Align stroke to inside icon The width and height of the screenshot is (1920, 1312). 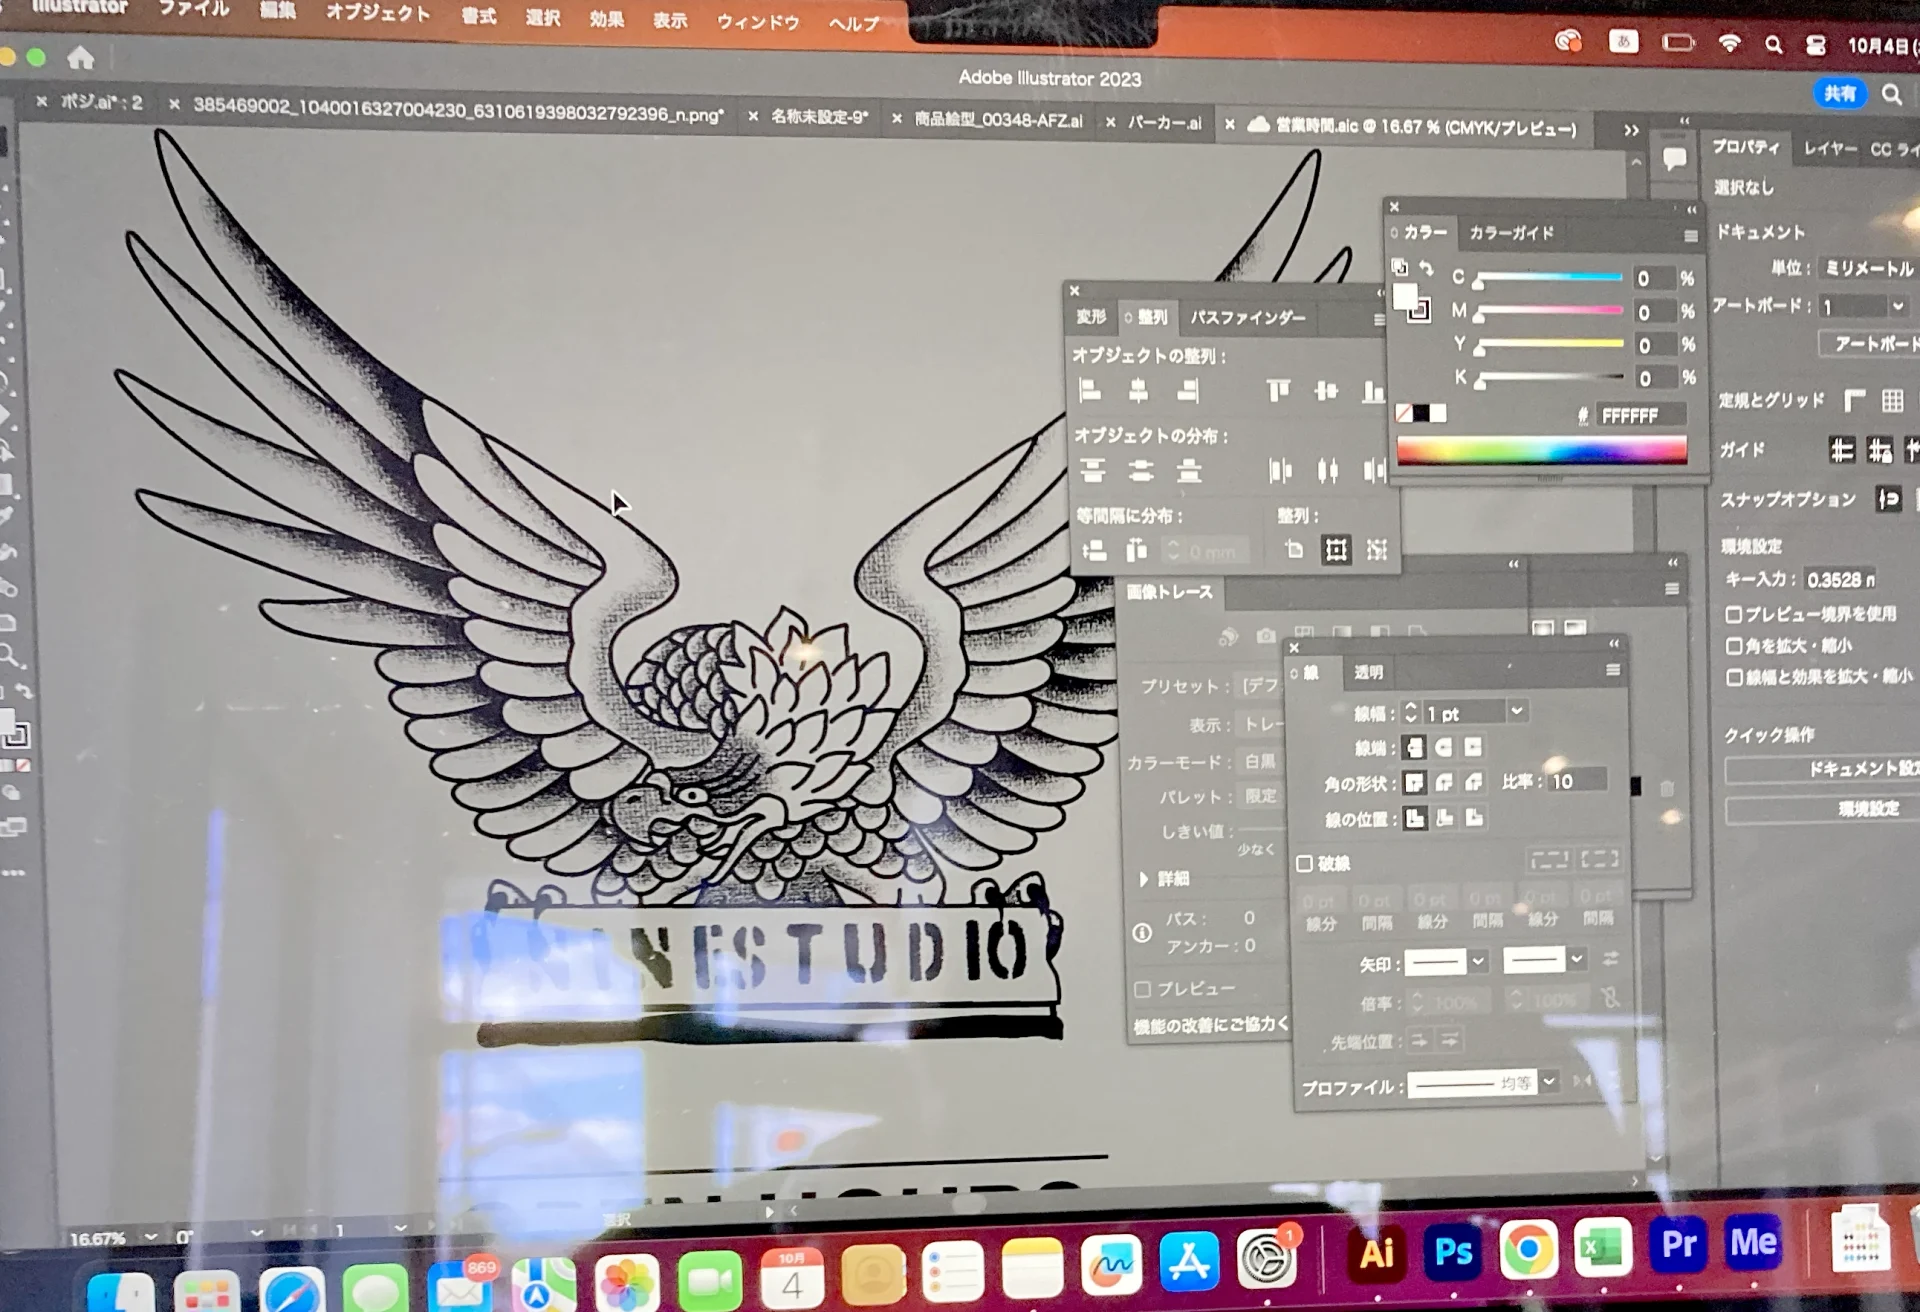pos(1445,818)
